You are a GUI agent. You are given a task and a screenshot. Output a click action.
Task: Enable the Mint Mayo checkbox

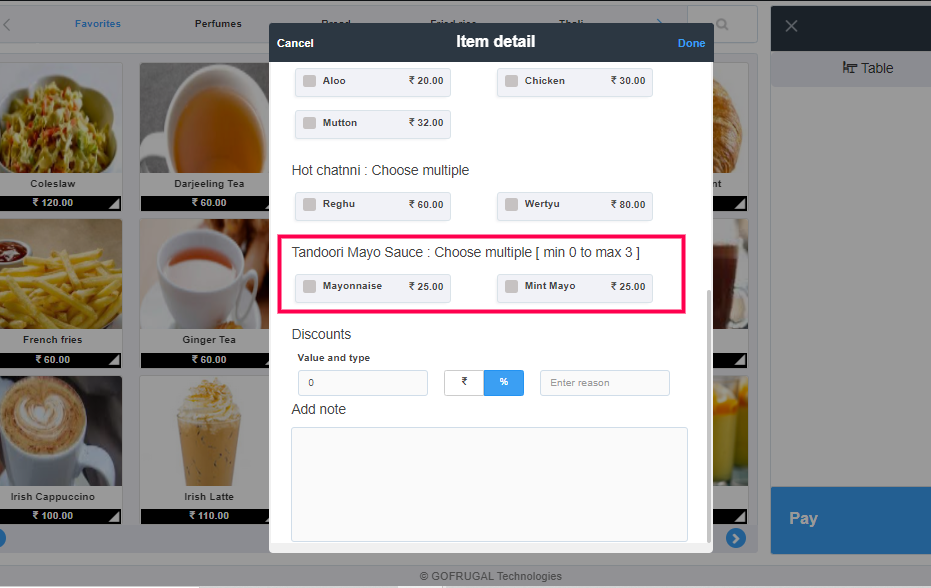[511, 286]
